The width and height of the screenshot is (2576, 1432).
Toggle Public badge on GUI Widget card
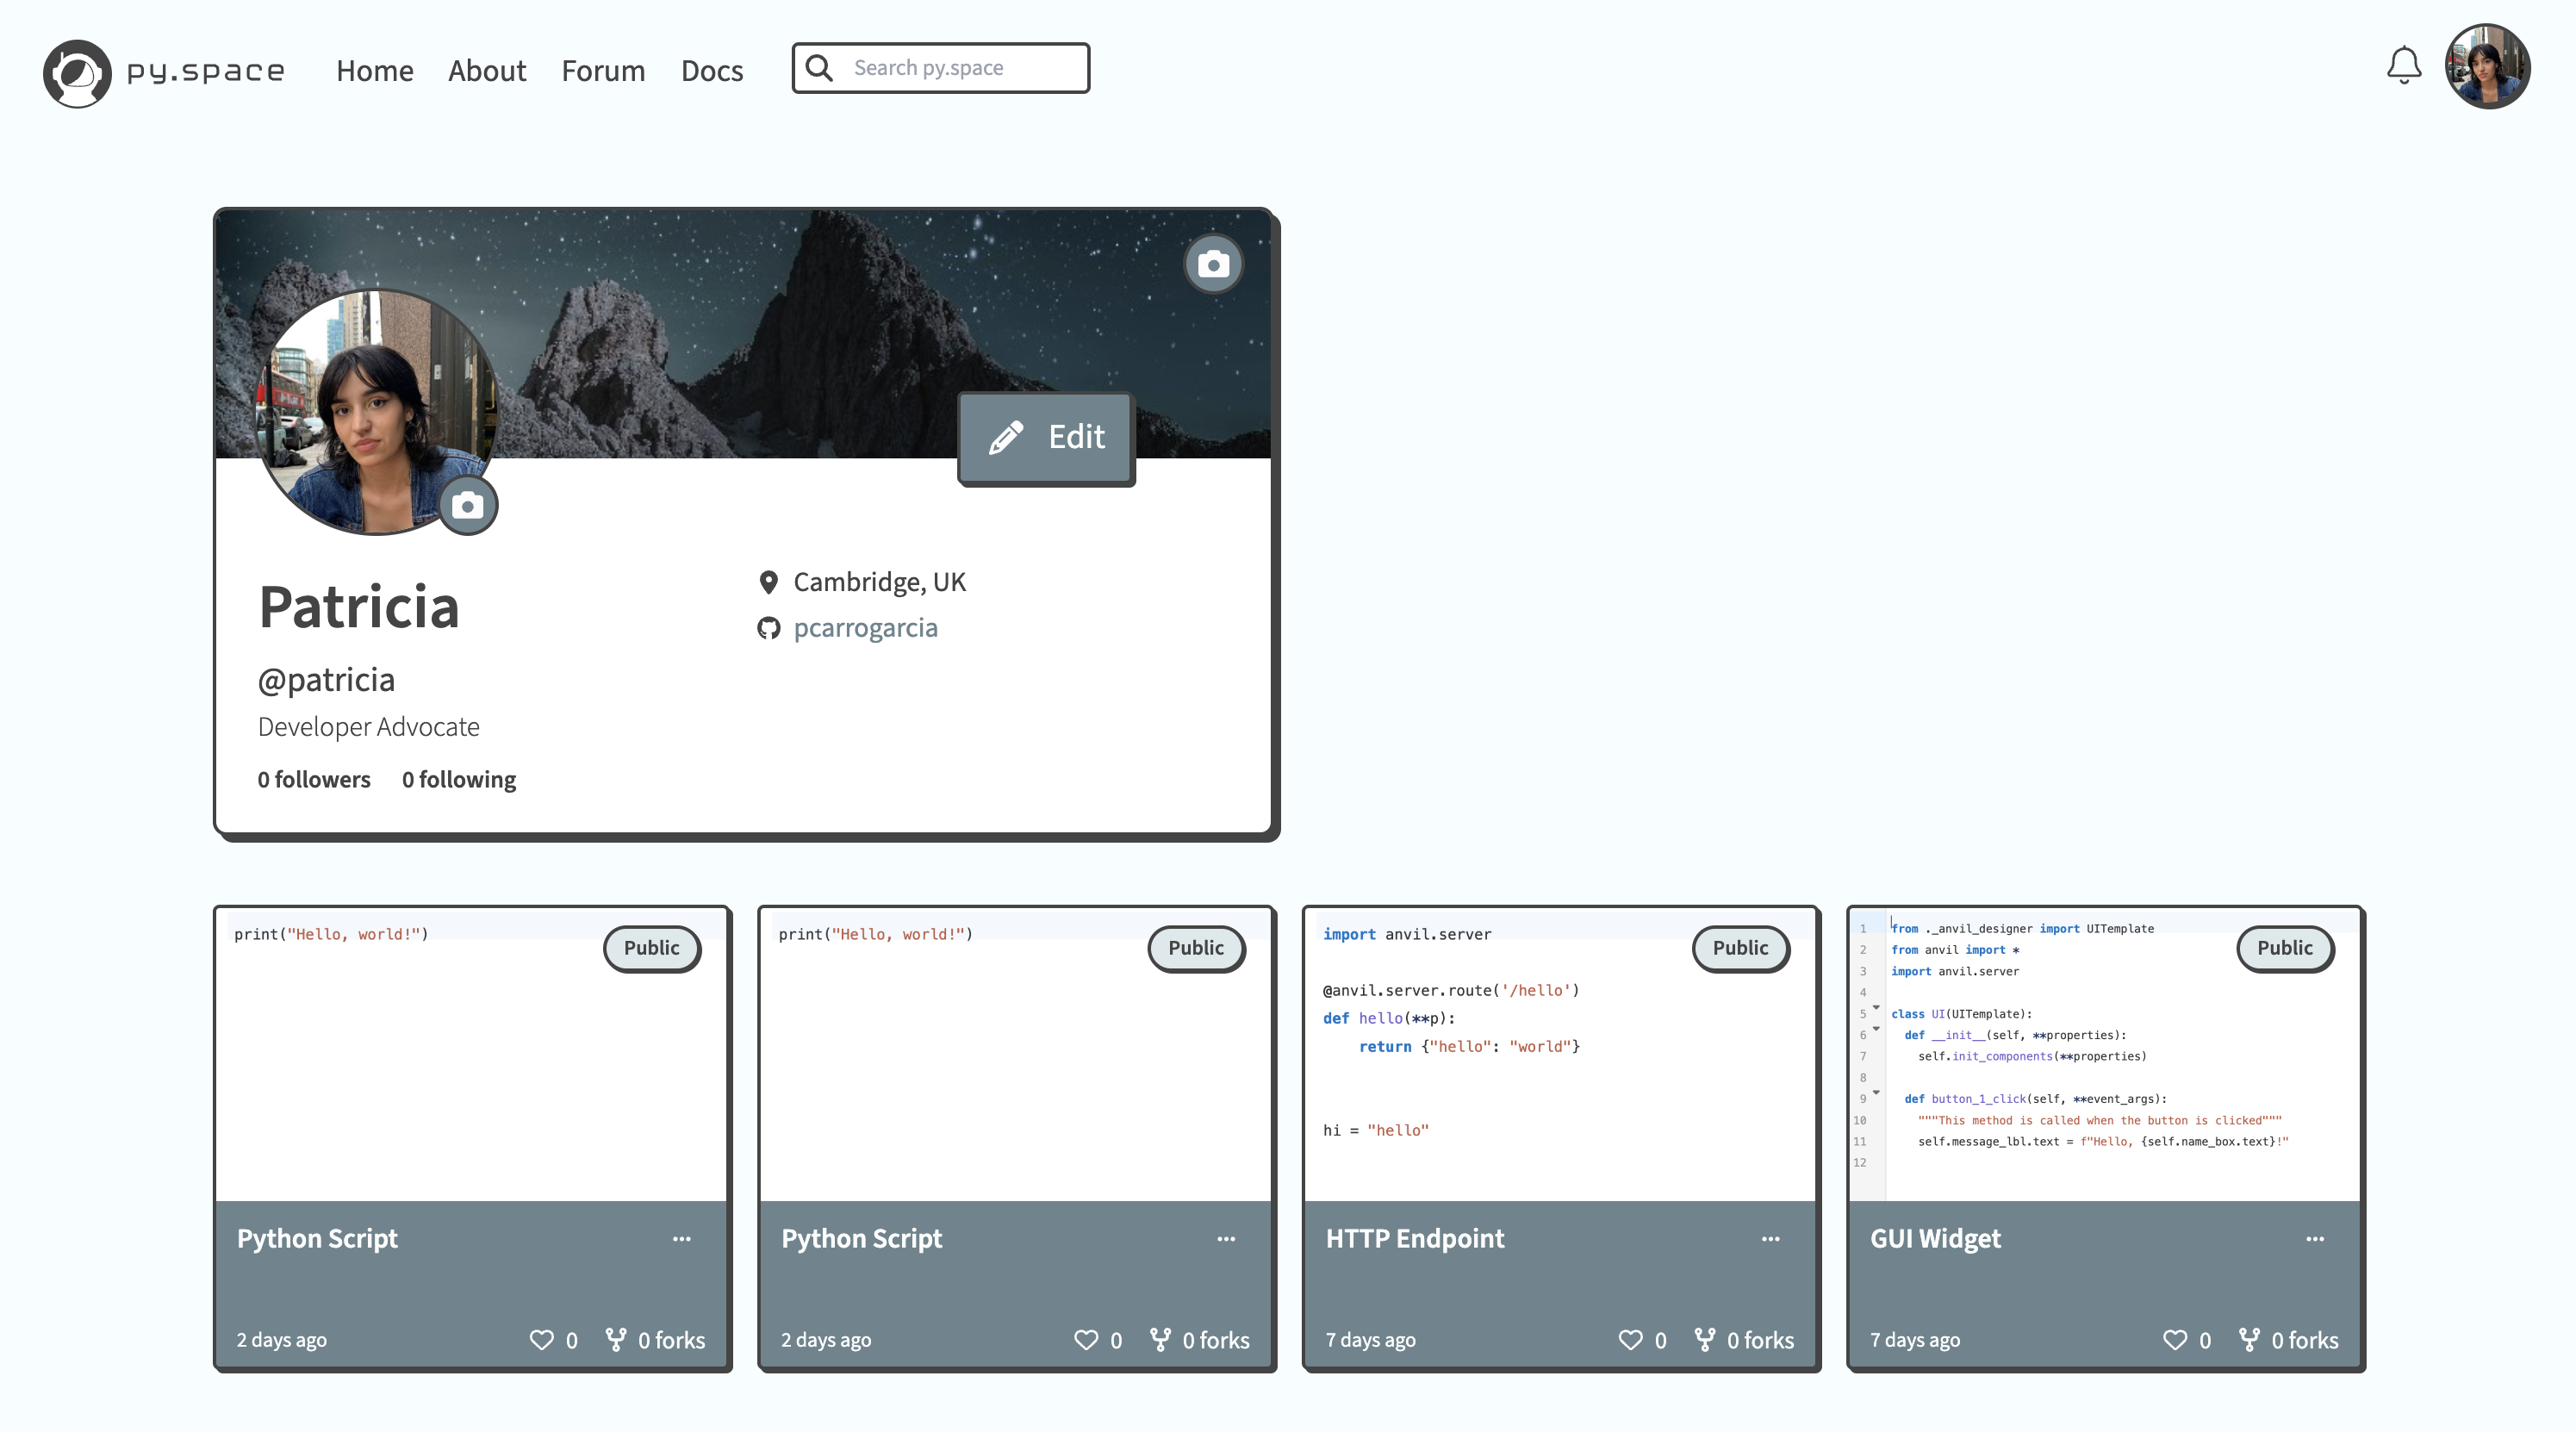2285,948
